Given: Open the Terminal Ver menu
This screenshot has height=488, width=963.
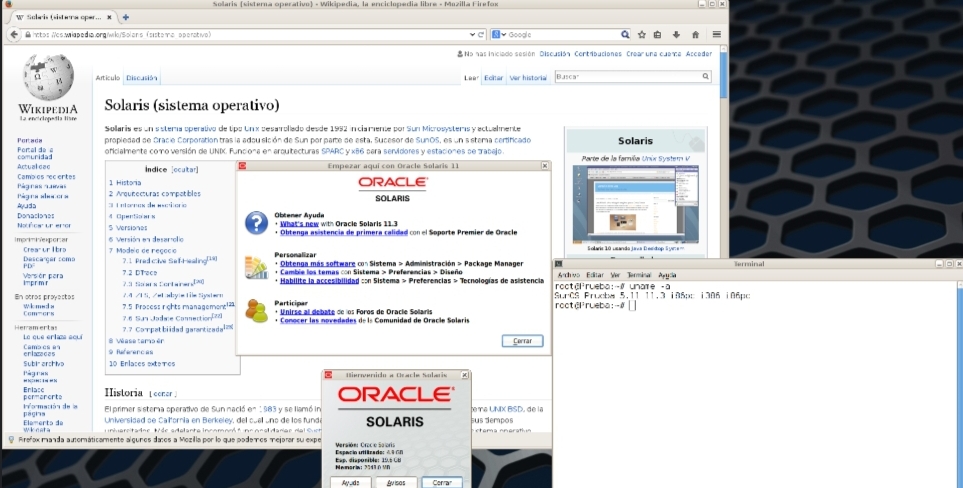Looking at the screenshot, I should [x=615, y=275].
